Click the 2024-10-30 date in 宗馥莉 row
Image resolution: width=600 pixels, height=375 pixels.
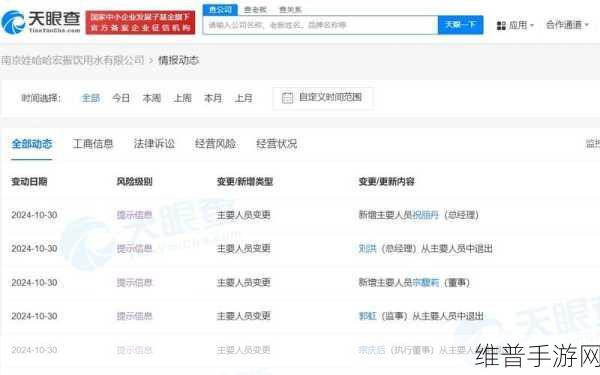pyautogui.click(x=34, y=283)
